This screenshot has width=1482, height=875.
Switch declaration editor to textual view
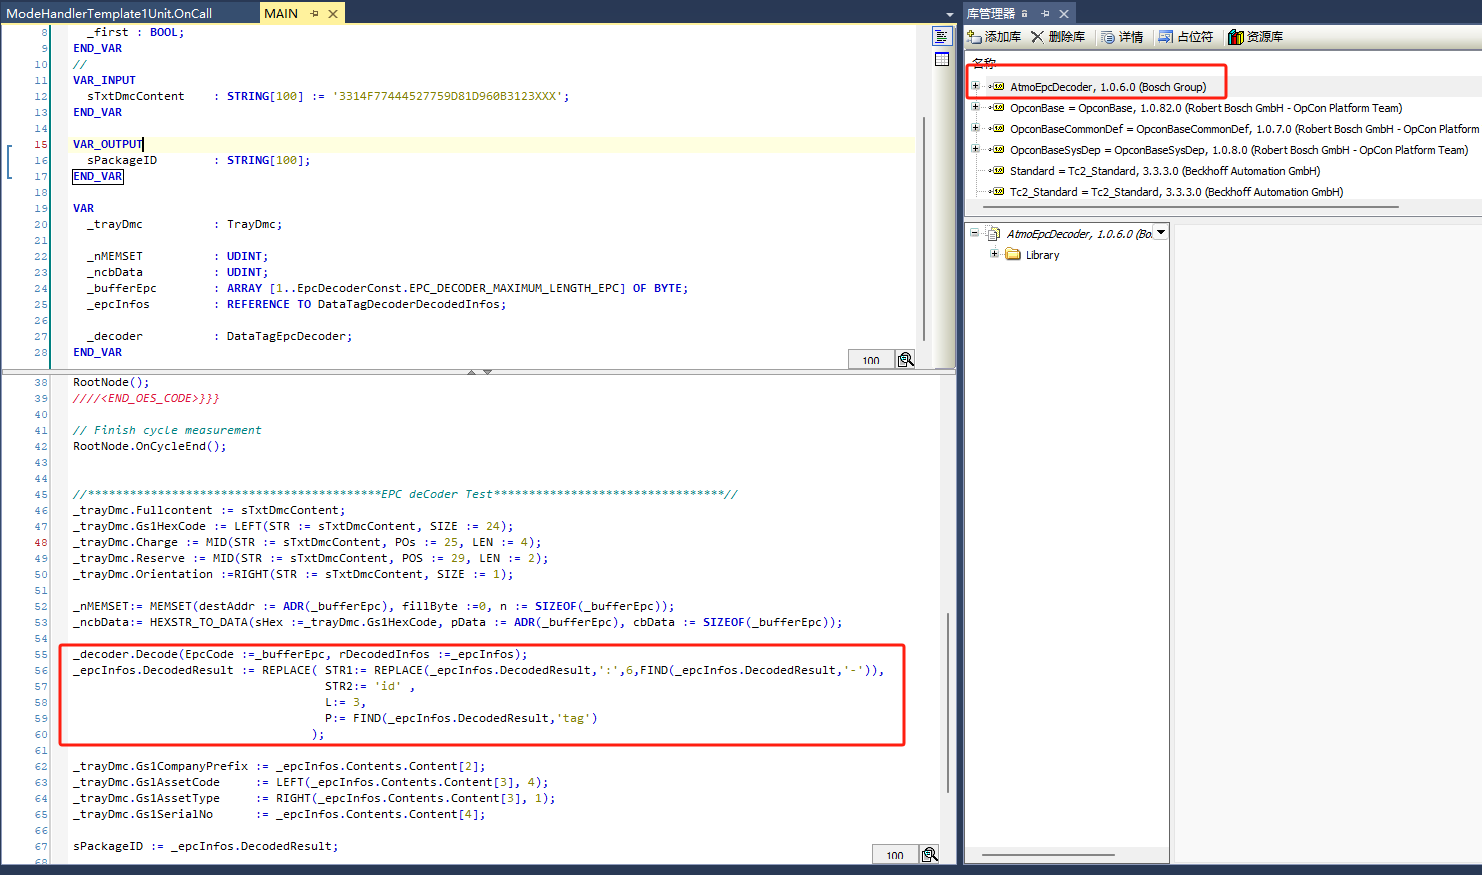click(x=941, y=37)
